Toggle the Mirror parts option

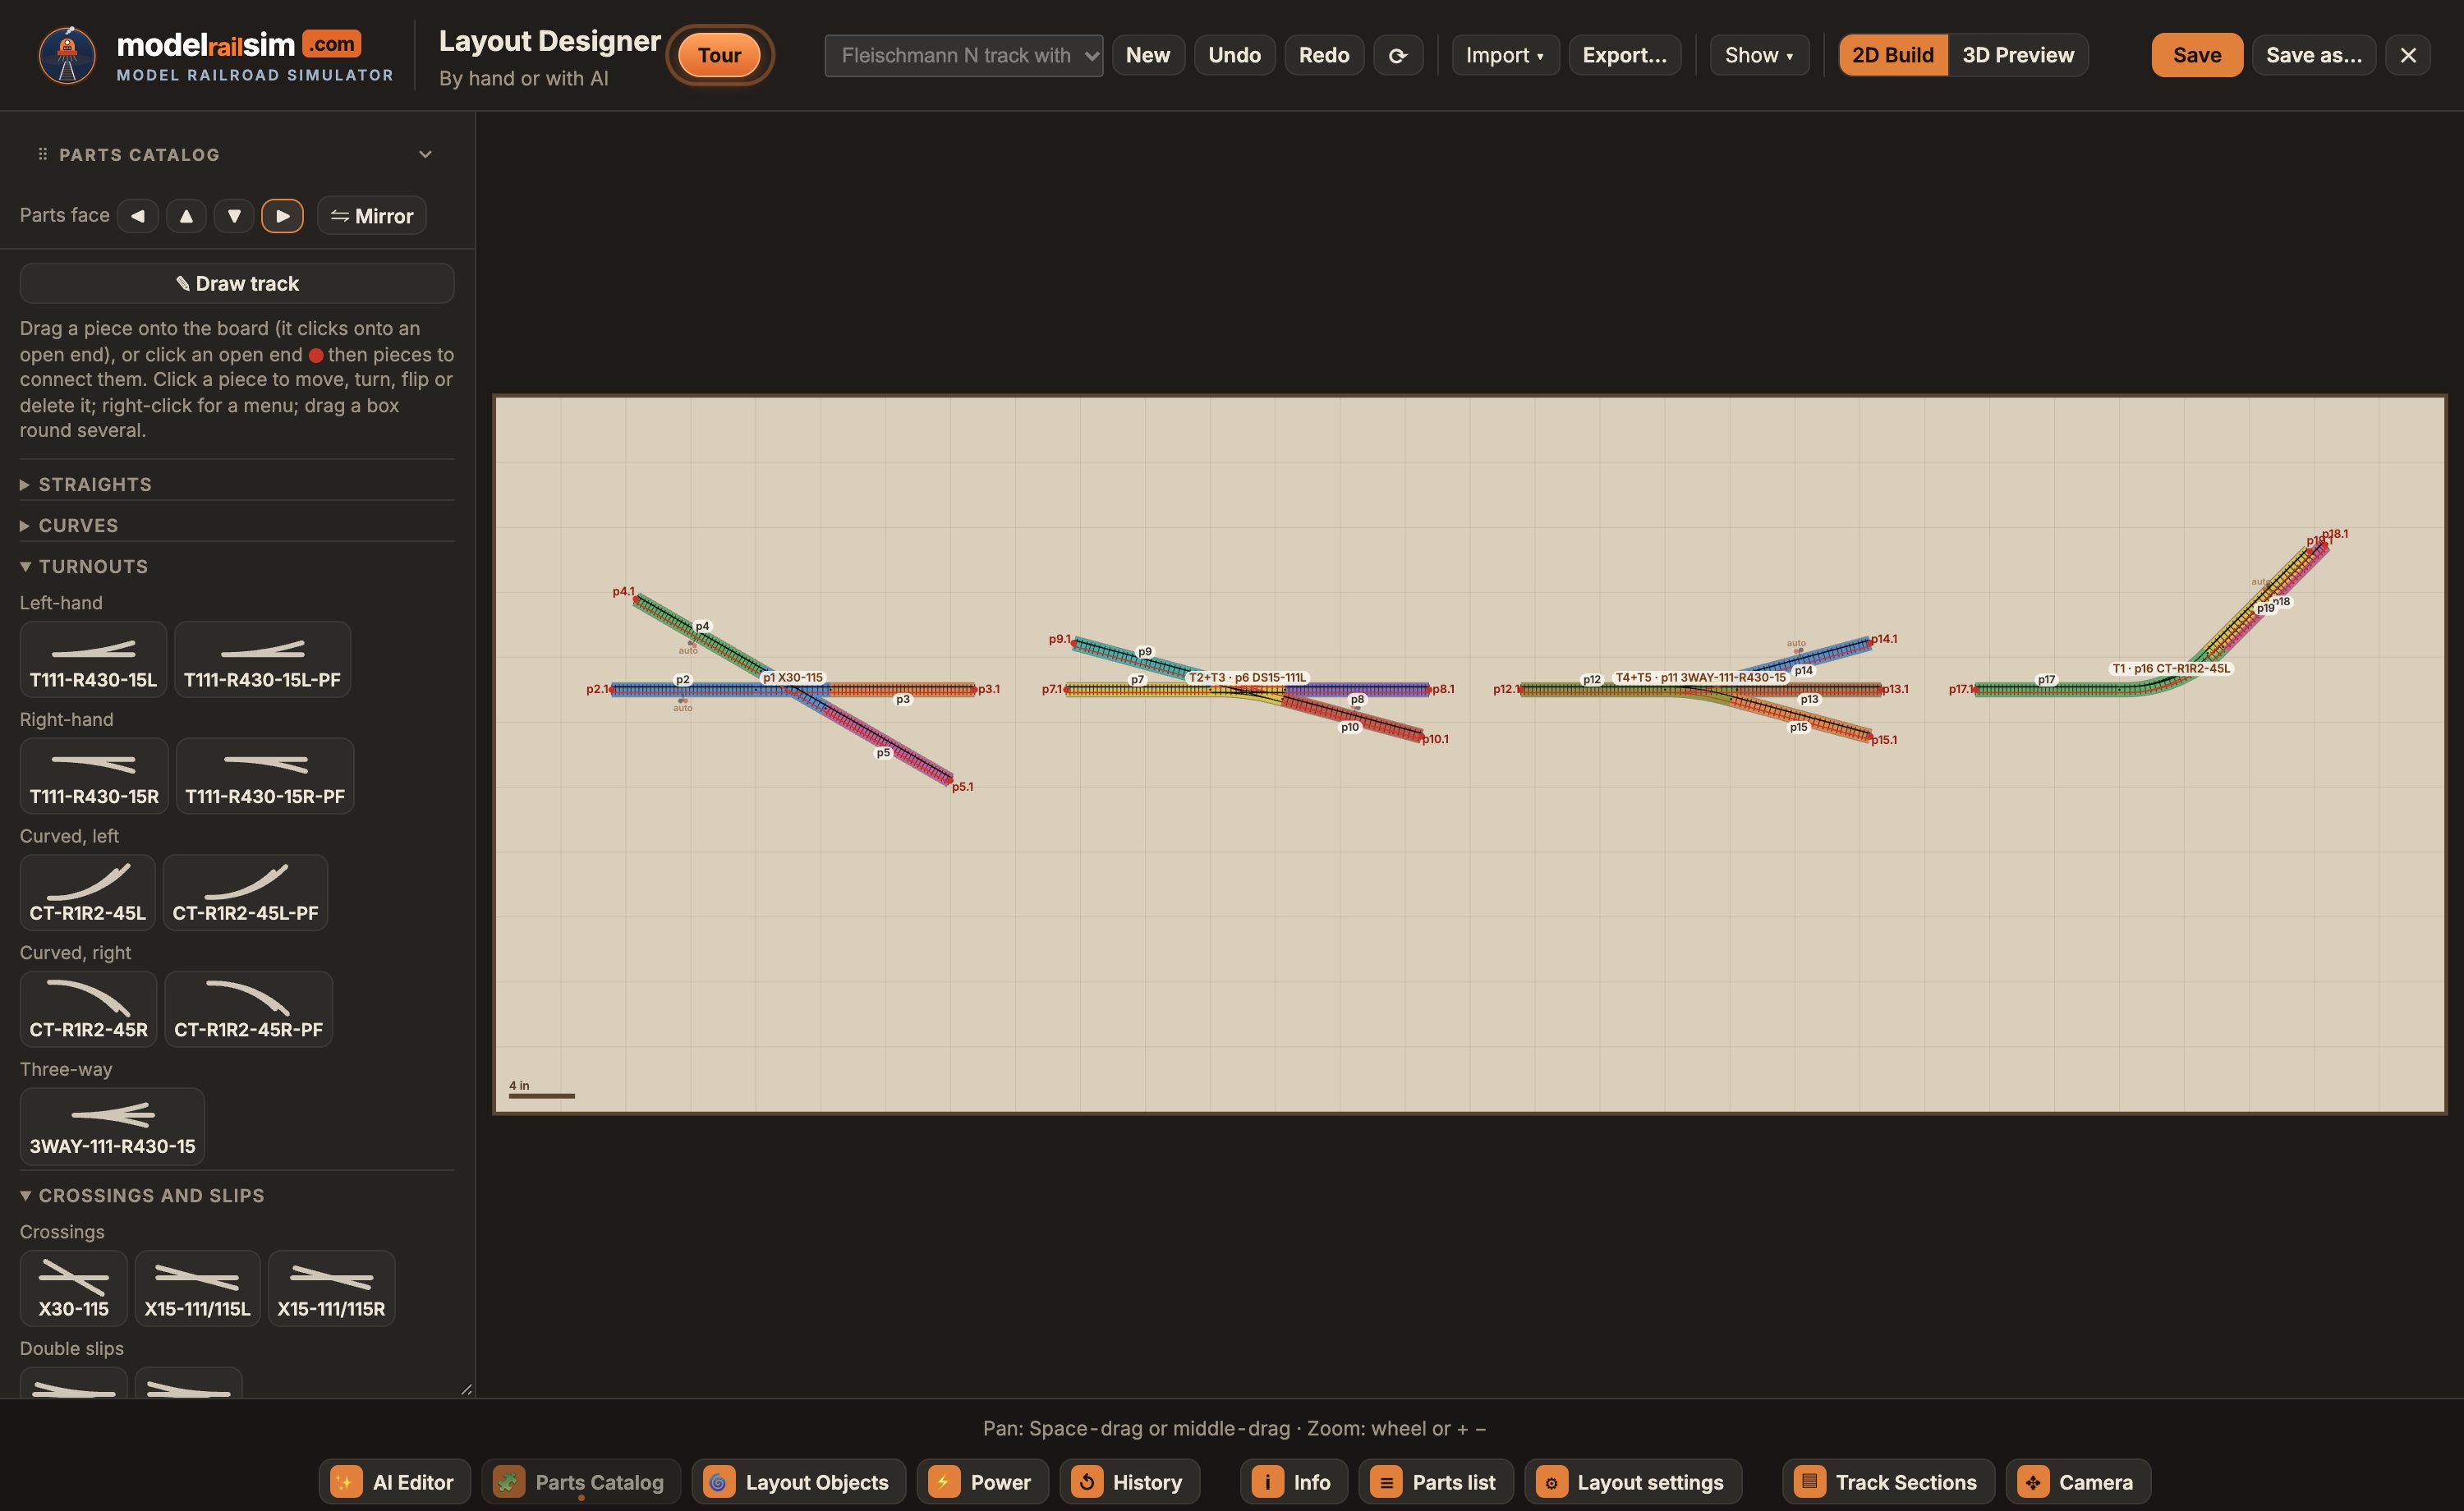coord(372,216)
